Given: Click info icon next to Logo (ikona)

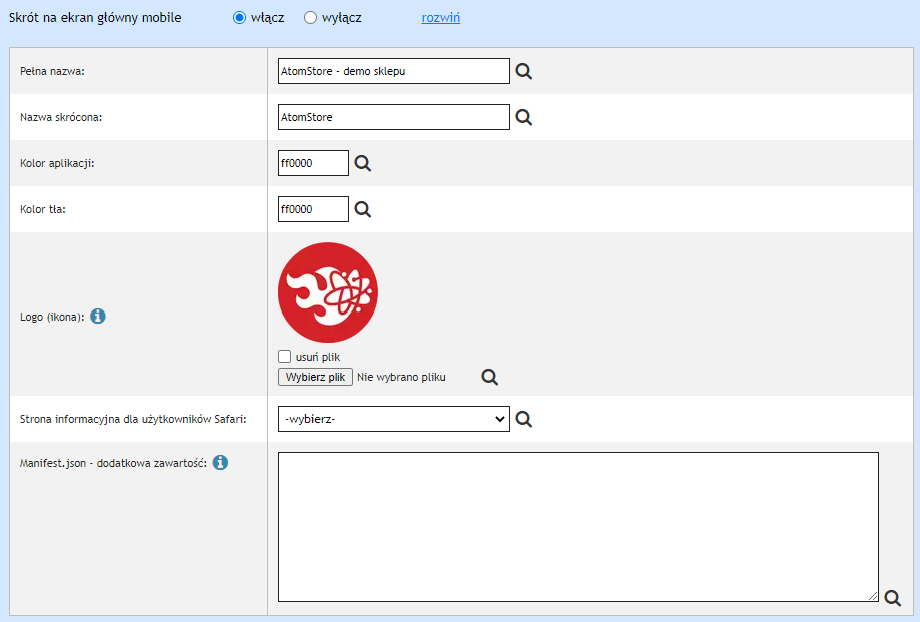Looking at the screenshot, I should point(98,316).
